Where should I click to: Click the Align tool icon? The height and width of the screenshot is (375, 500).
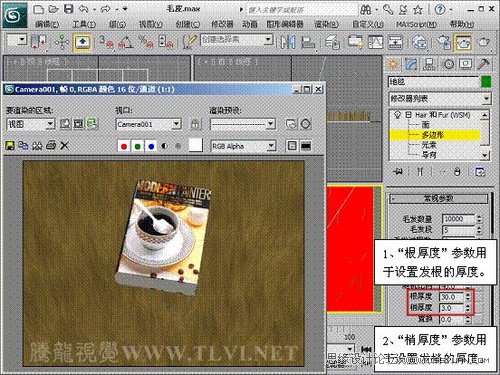[x=308, y=42]
